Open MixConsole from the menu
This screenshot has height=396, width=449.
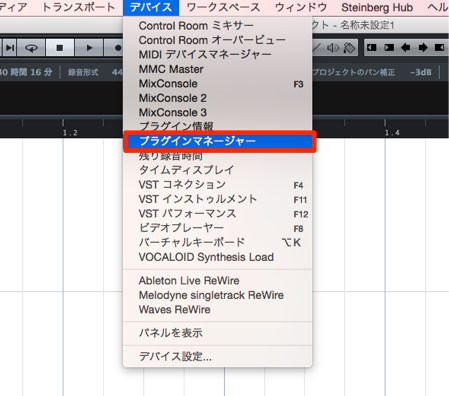point(218,84)
